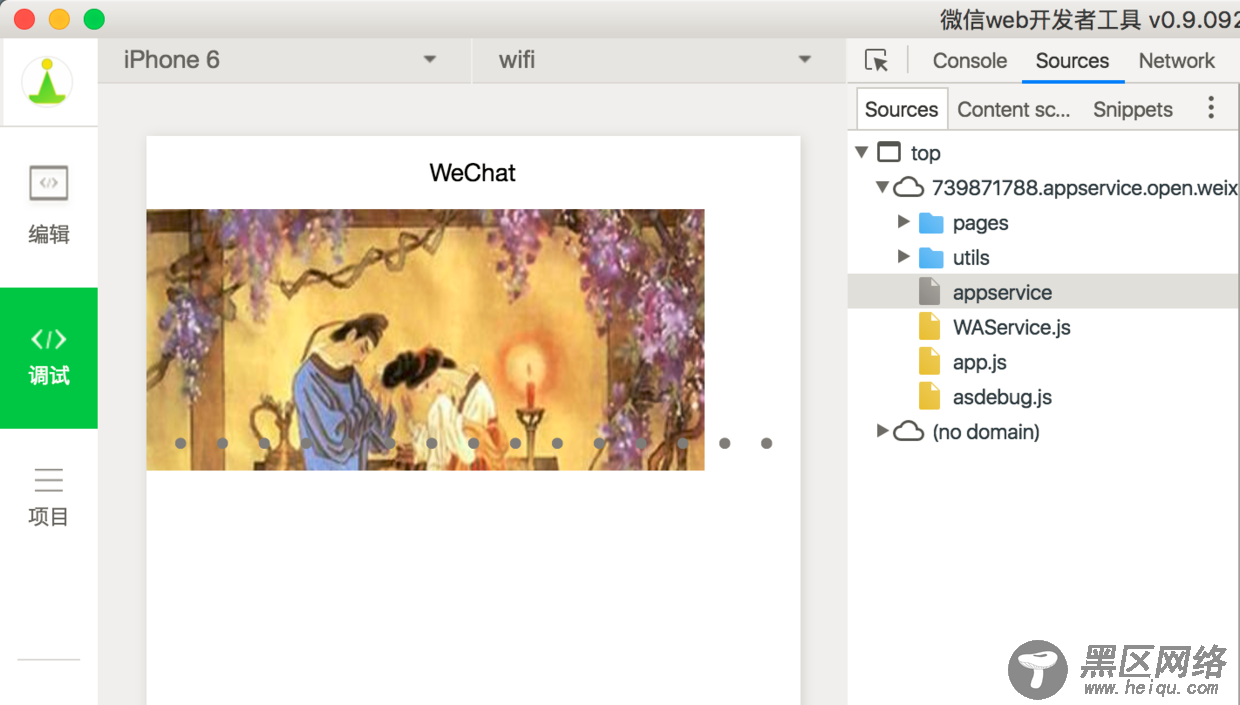Open the wifi network type dropdown

coord(659,60)
